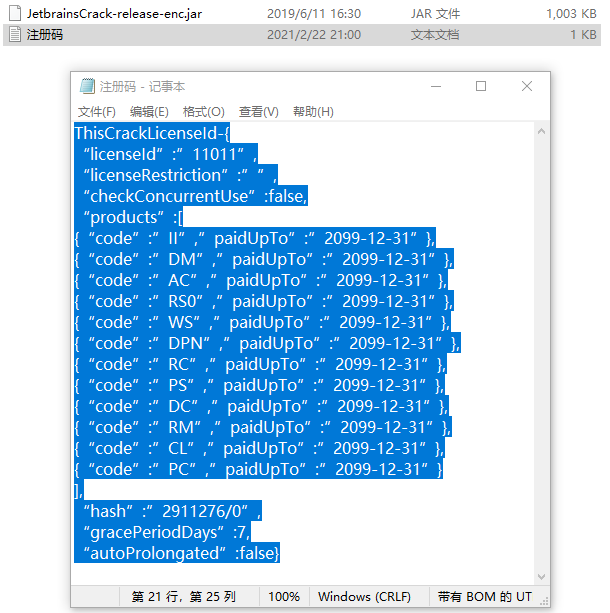This screenshot has width=610, height=613.
Task: Minimize the Notepad window
Action: 436,86
